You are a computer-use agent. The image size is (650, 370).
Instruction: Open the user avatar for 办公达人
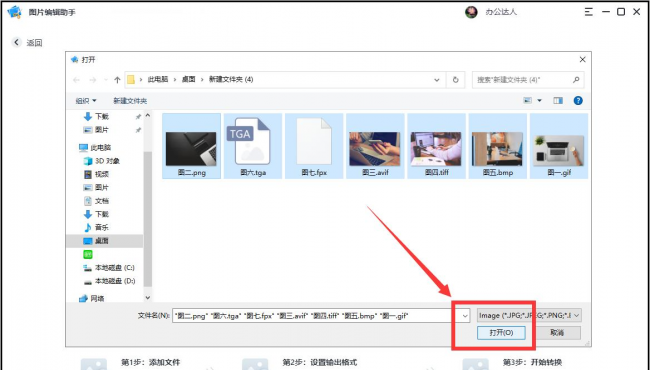point(471,12)
